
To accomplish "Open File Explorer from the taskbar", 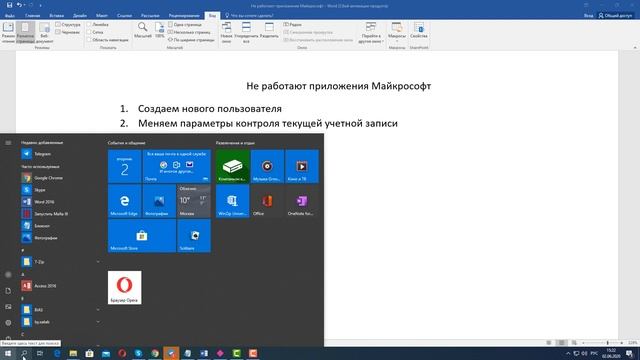I will (73, 353).
